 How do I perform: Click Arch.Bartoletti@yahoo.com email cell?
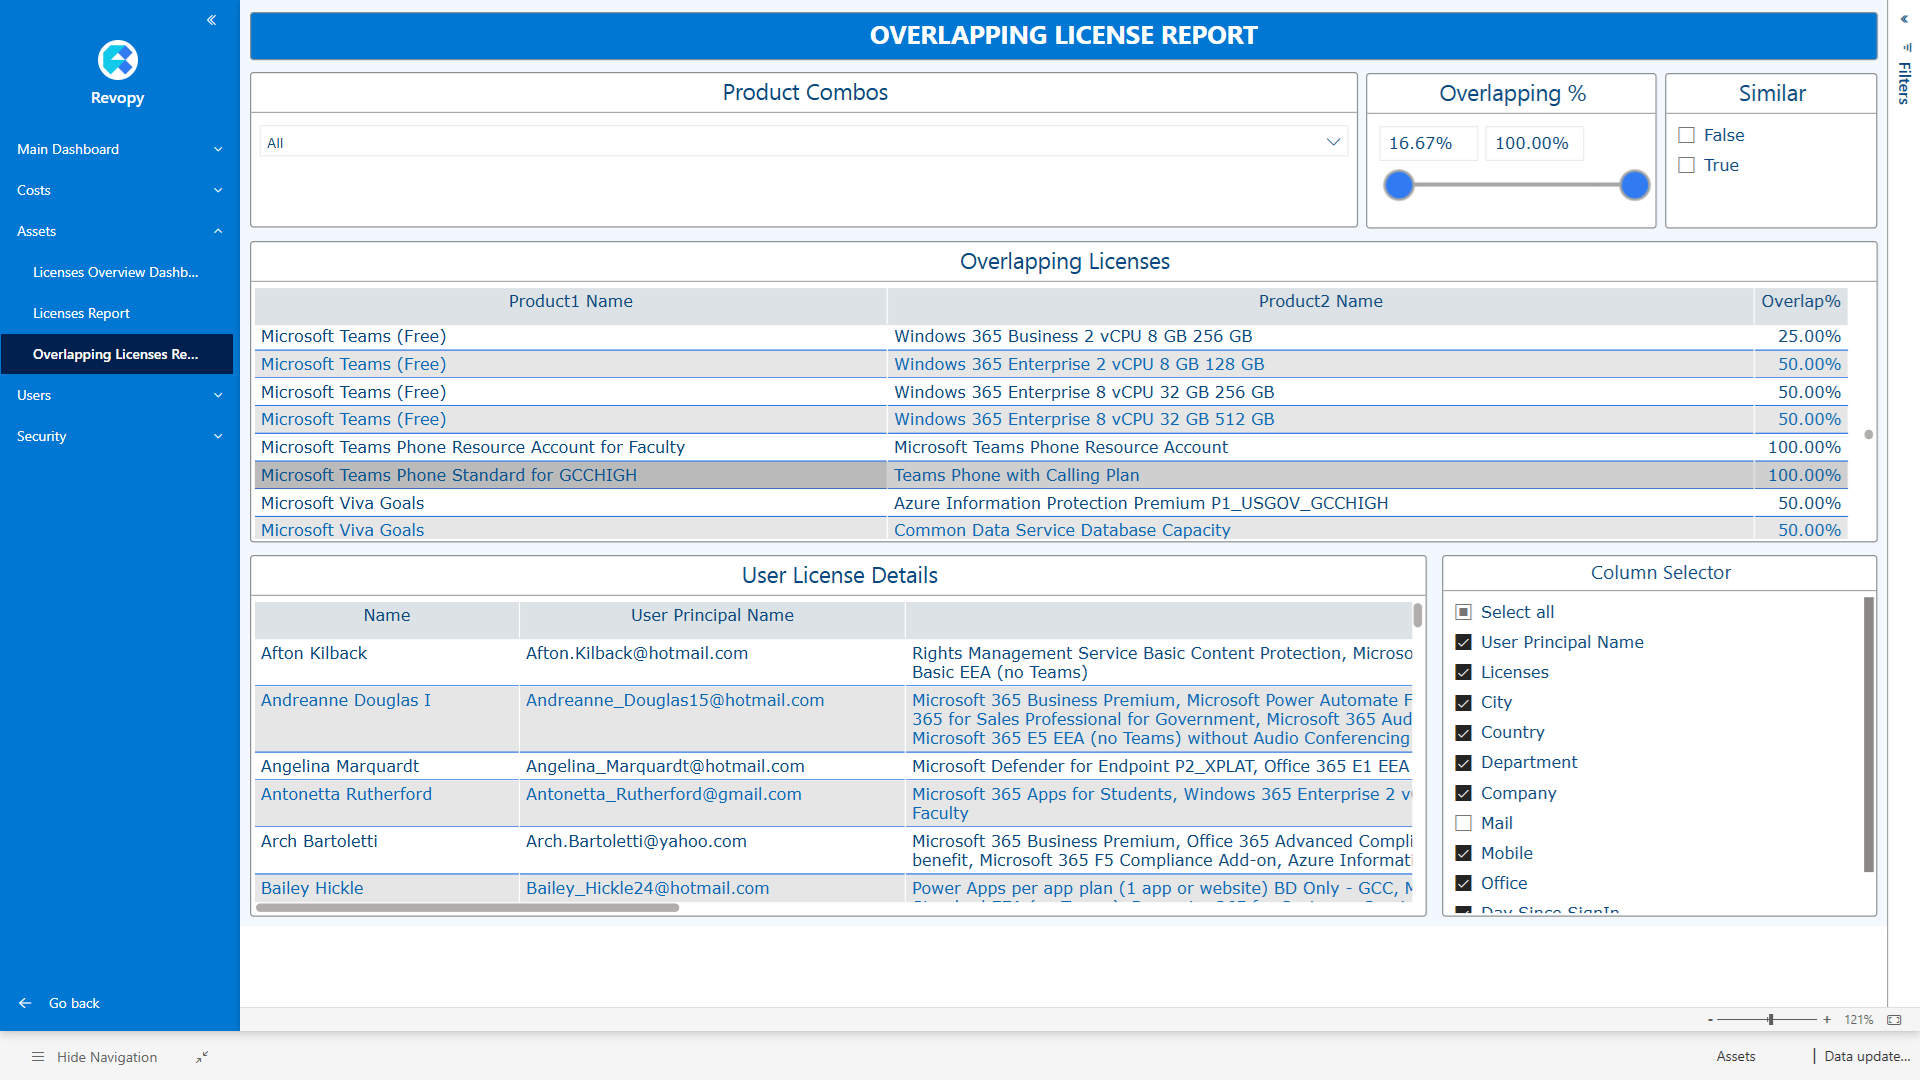coord(712,850)
